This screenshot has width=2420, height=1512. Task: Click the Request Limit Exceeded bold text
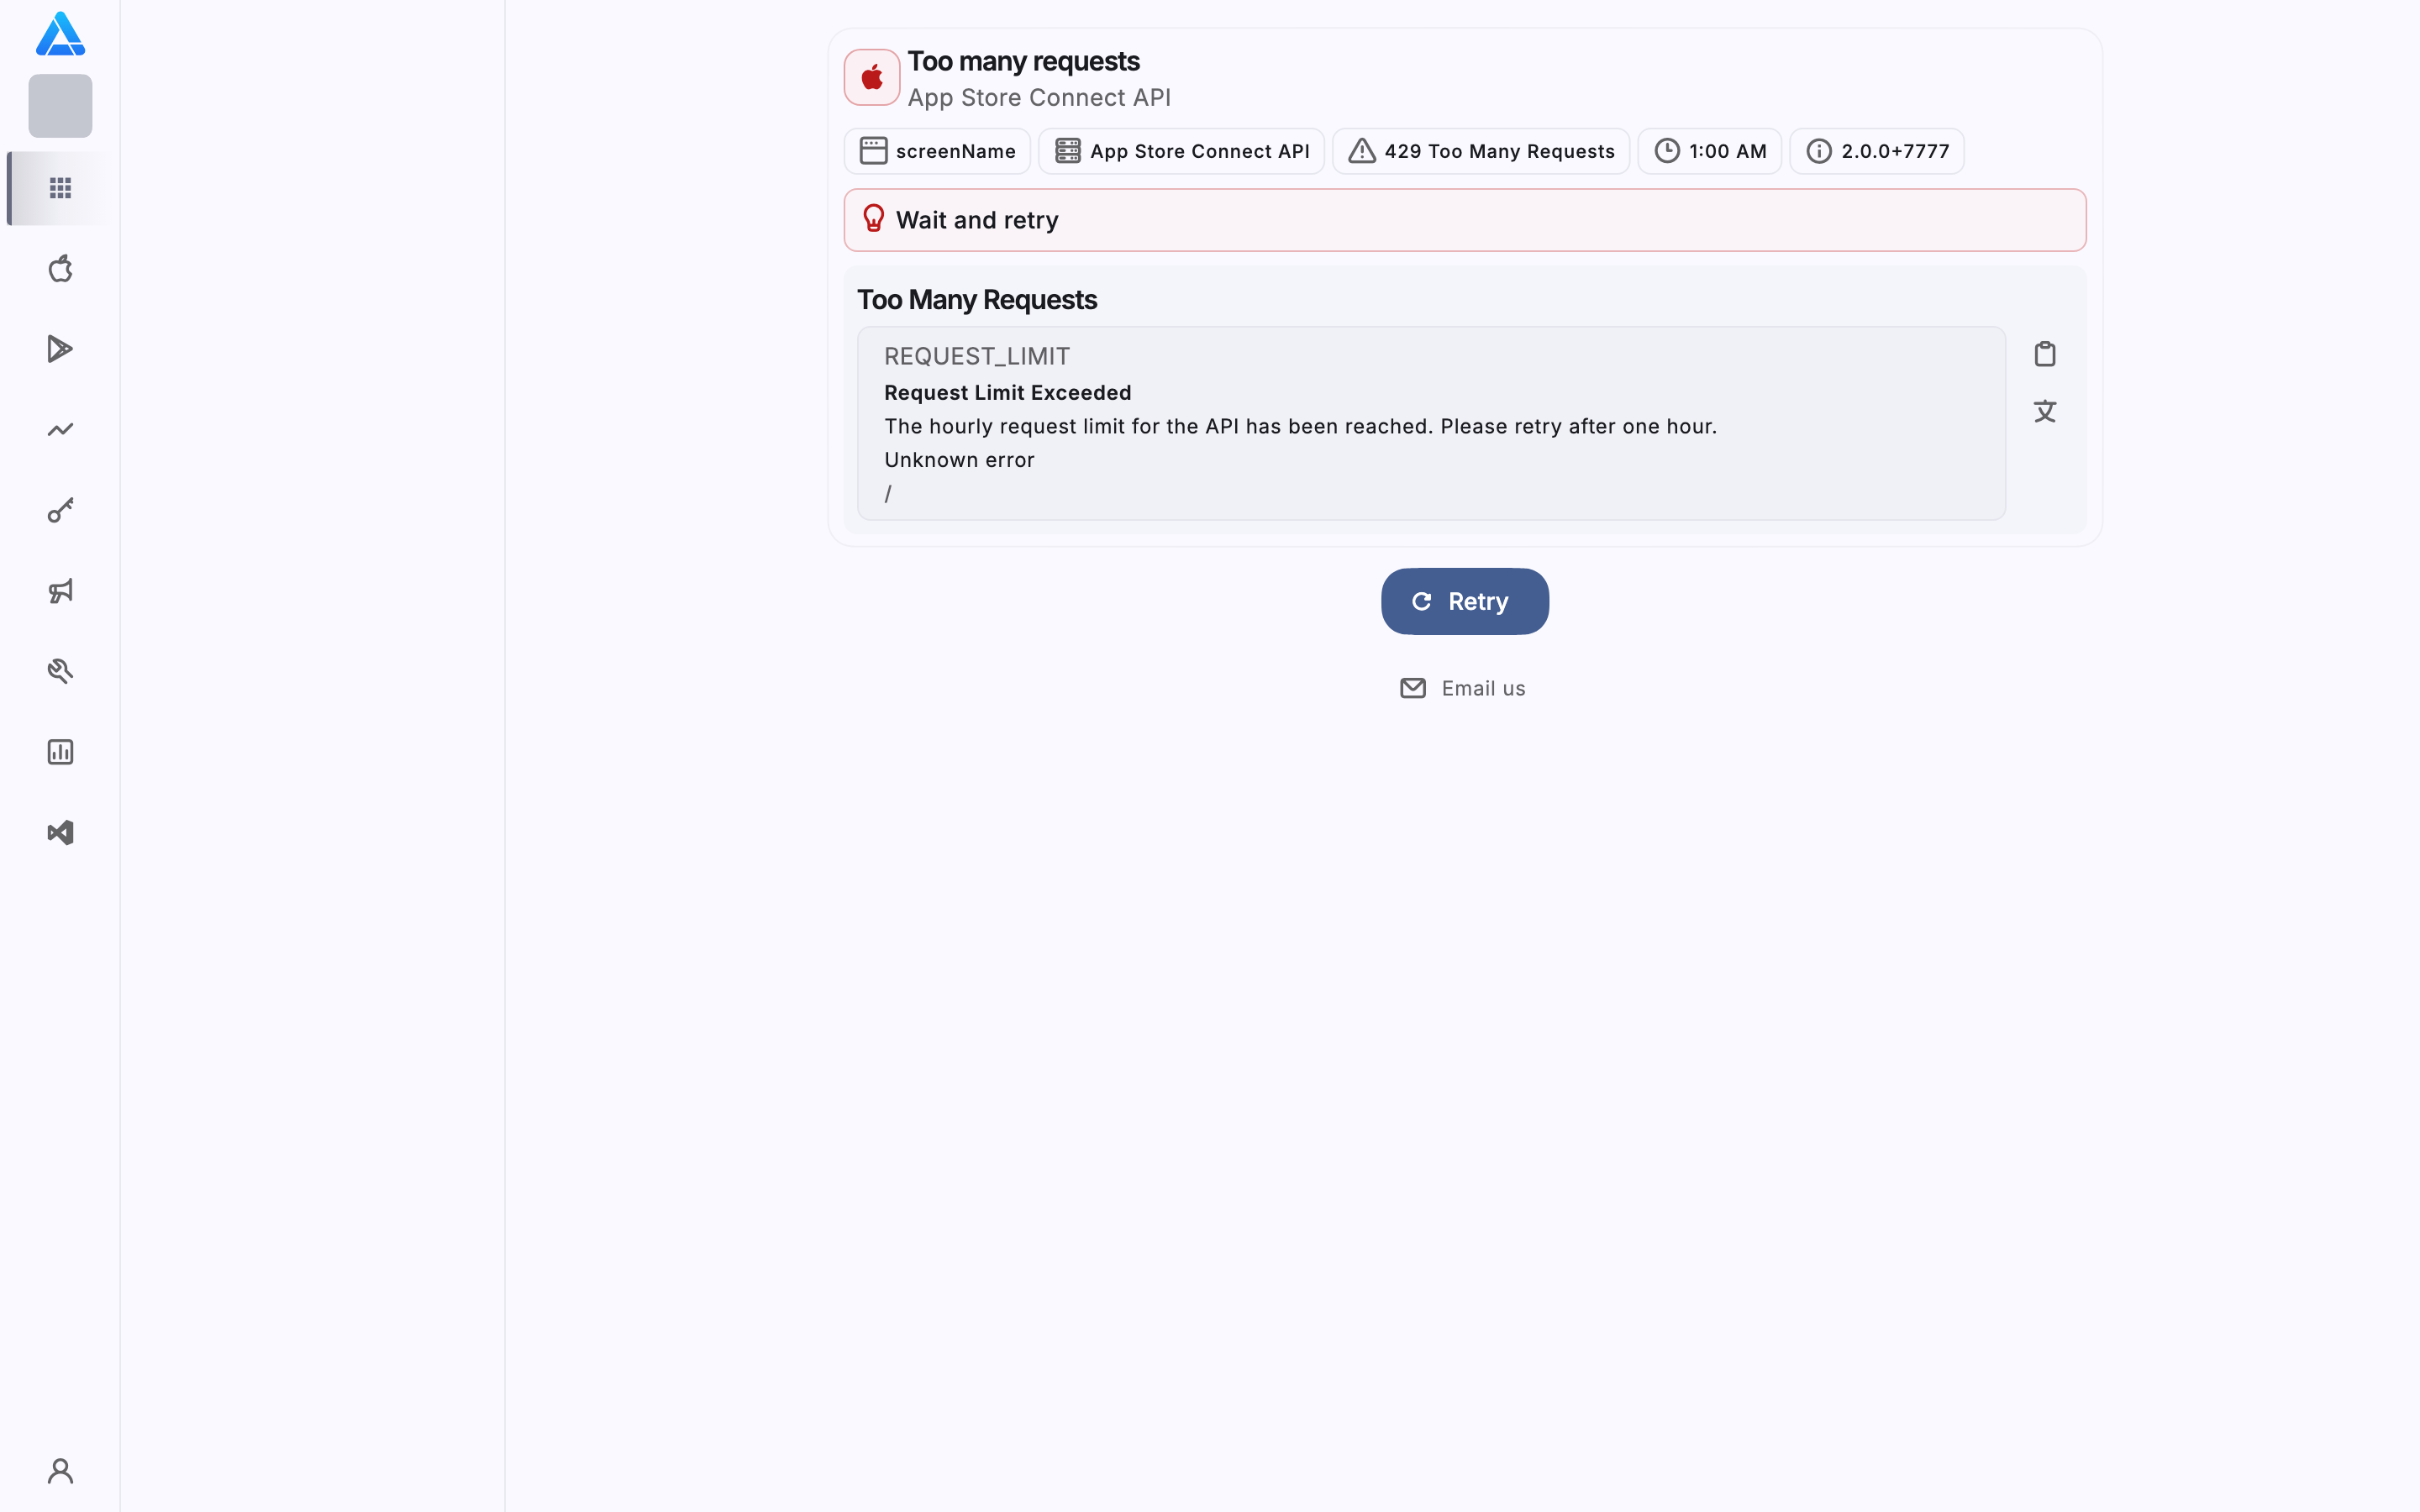pos(1008,393)
